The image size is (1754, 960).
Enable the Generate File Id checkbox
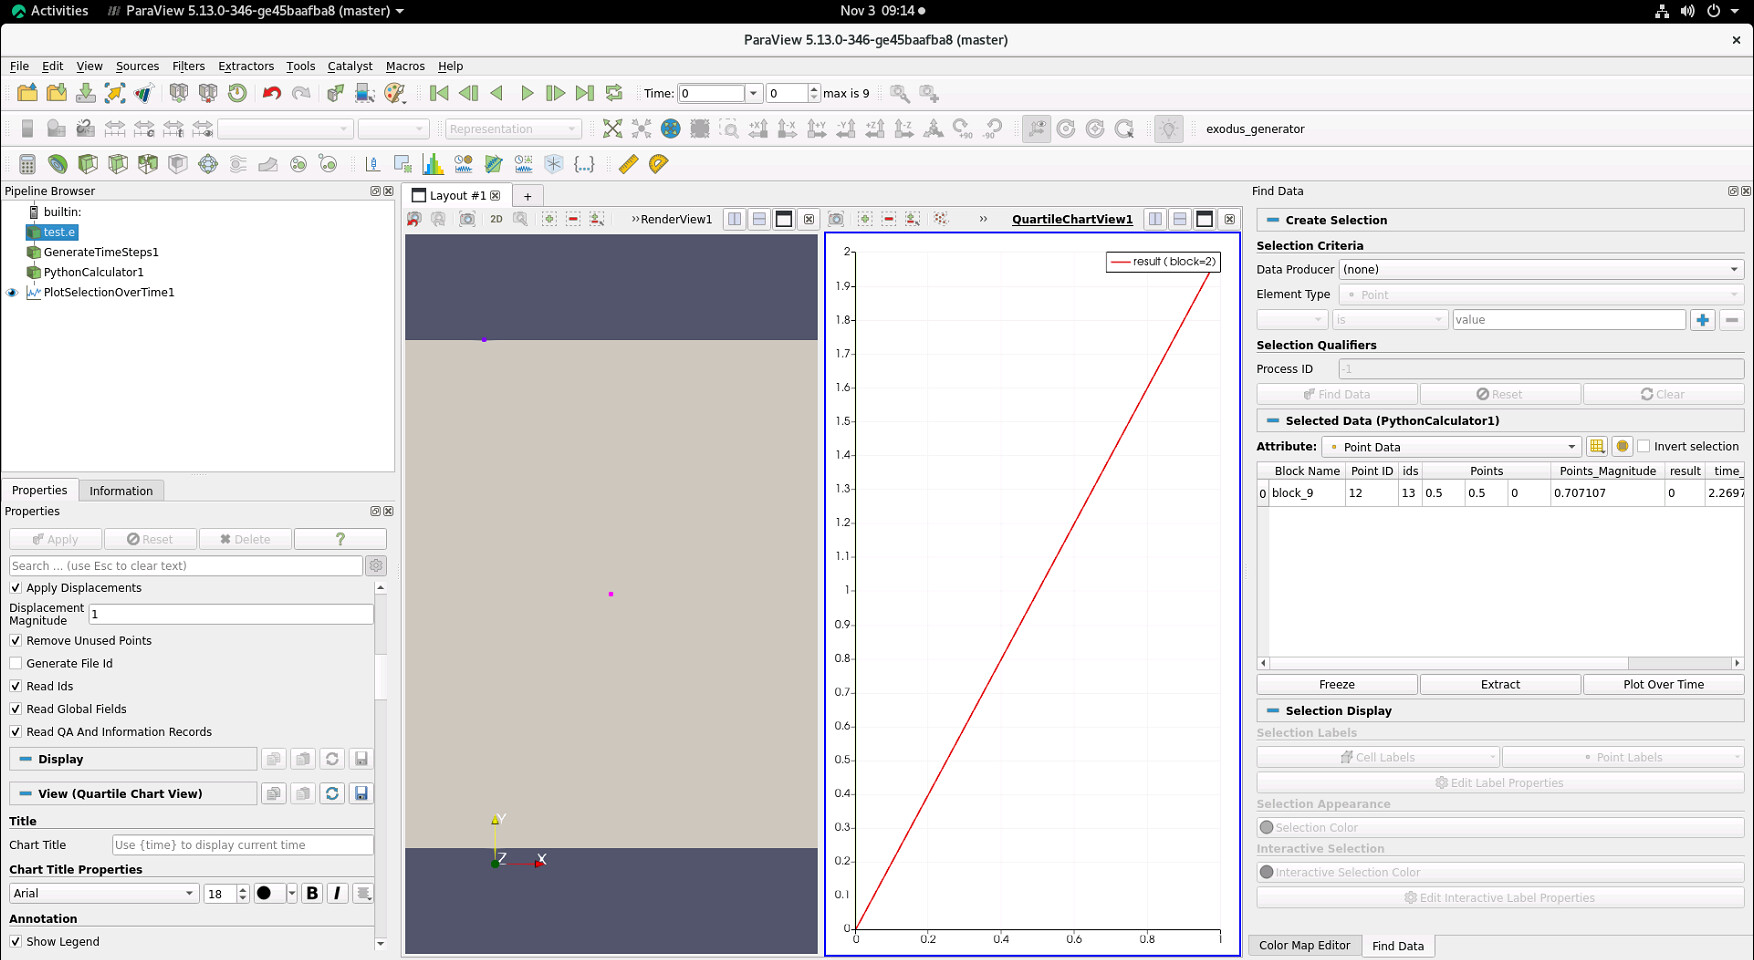pos(16,663)
